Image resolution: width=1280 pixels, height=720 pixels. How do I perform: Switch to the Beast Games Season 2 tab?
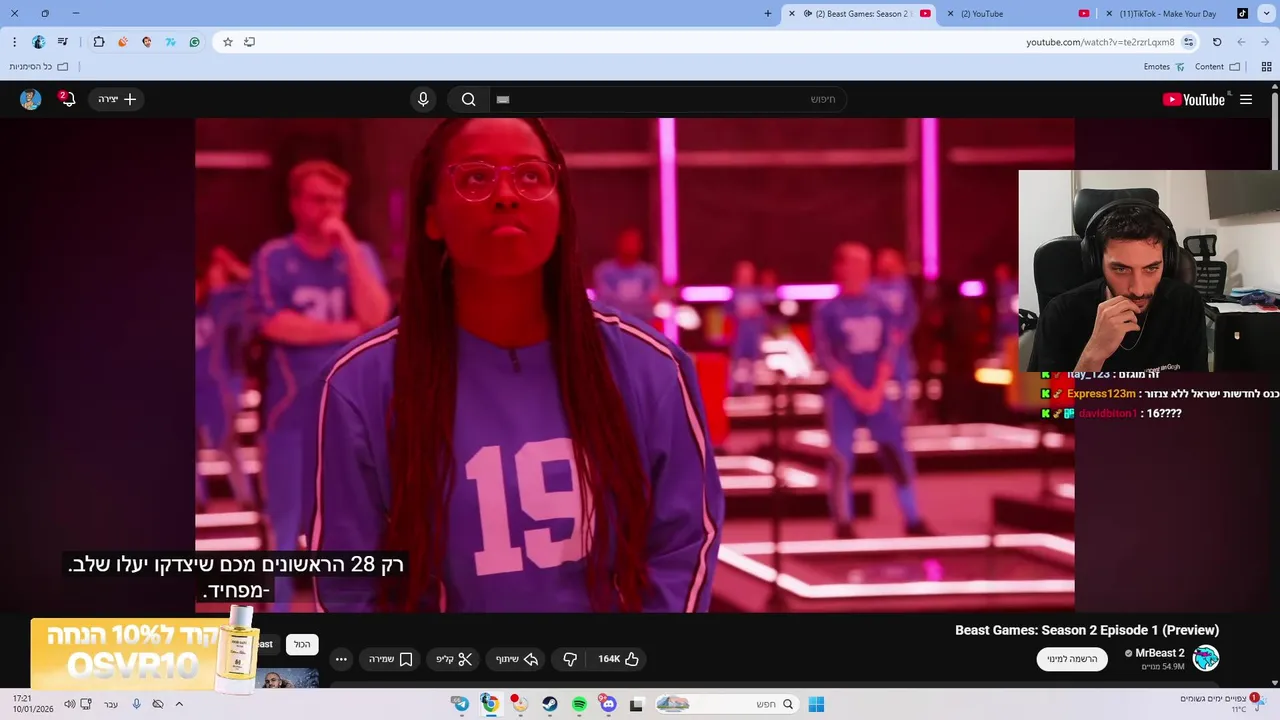860,14
